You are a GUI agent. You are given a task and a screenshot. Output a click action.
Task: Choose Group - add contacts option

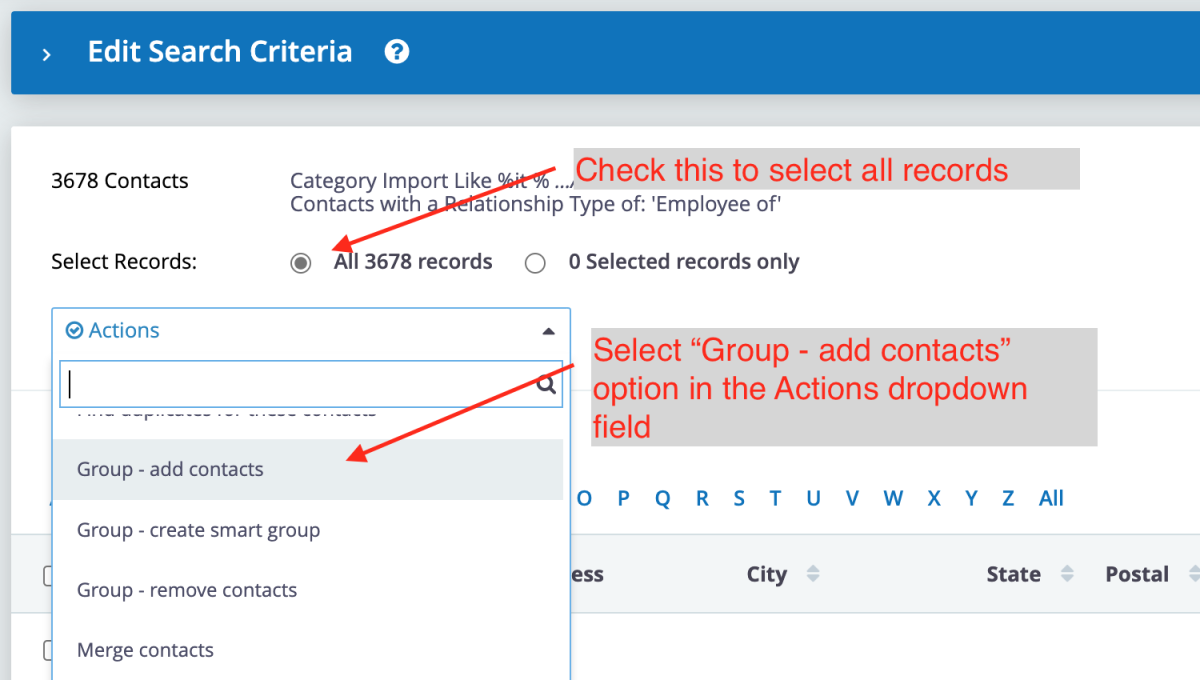coord(170,470)
